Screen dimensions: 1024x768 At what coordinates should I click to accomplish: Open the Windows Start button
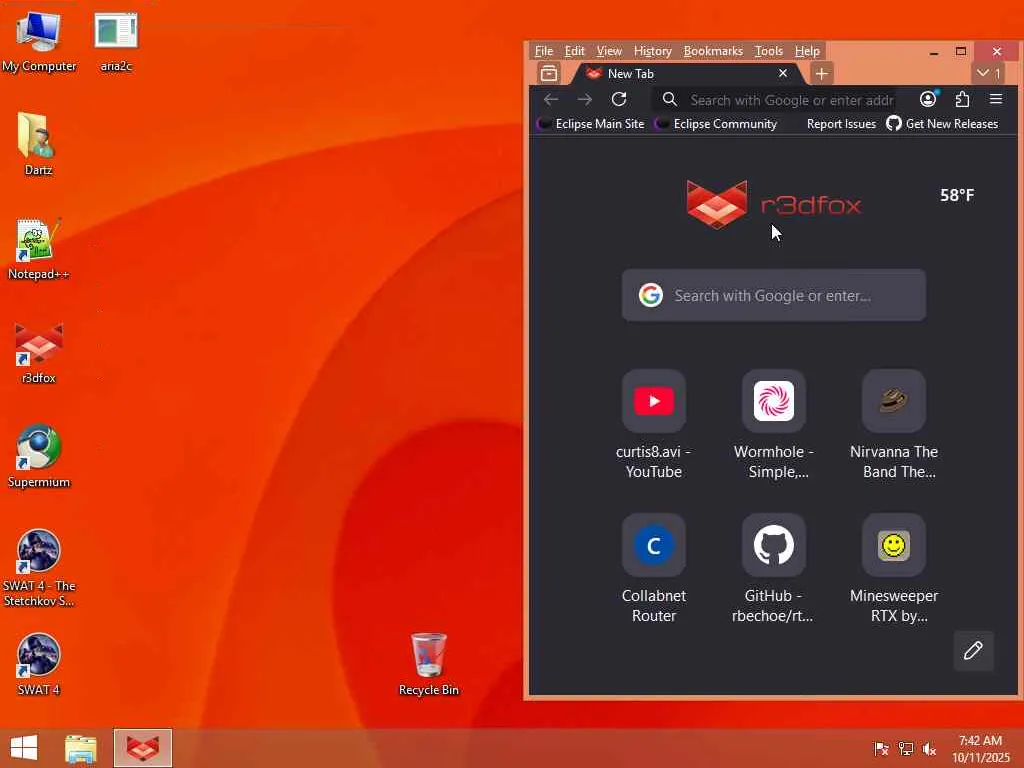pos(24,748)
